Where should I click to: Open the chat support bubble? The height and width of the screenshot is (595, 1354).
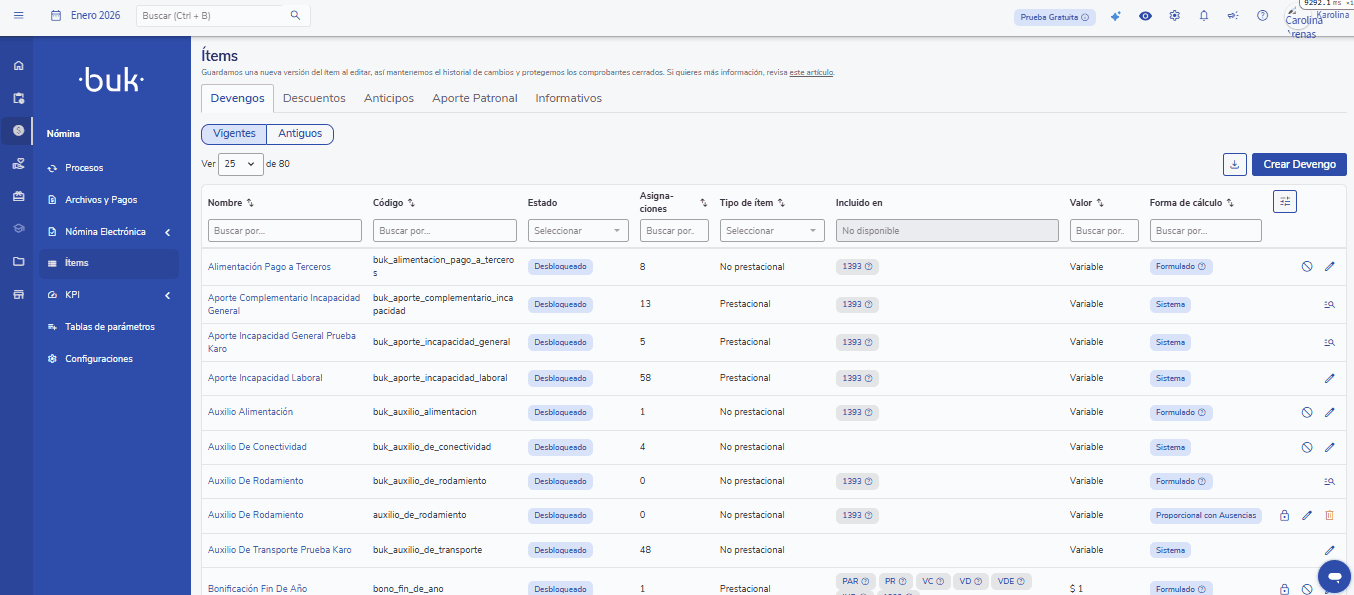pos(1333,576)
